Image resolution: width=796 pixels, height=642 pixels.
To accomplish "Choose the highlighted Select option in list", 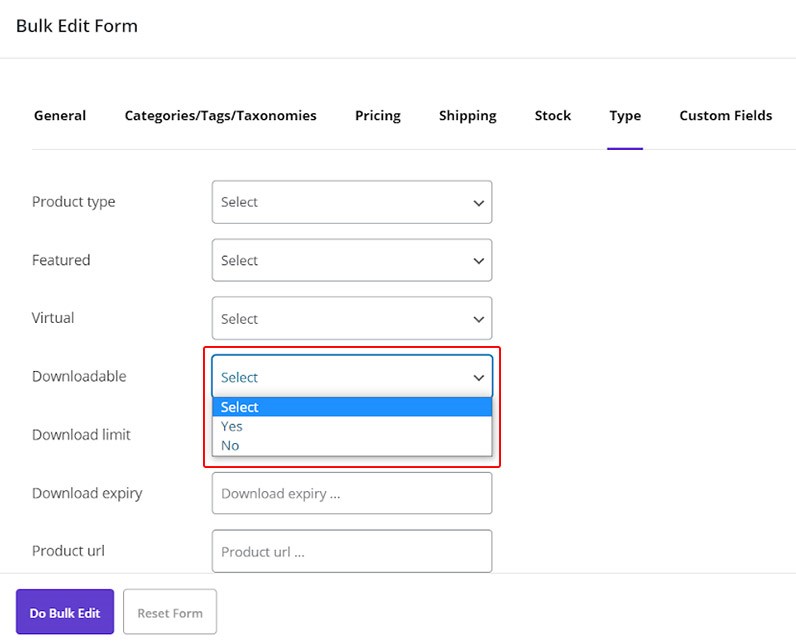I will pyautogui.click(x=352, y=407).
